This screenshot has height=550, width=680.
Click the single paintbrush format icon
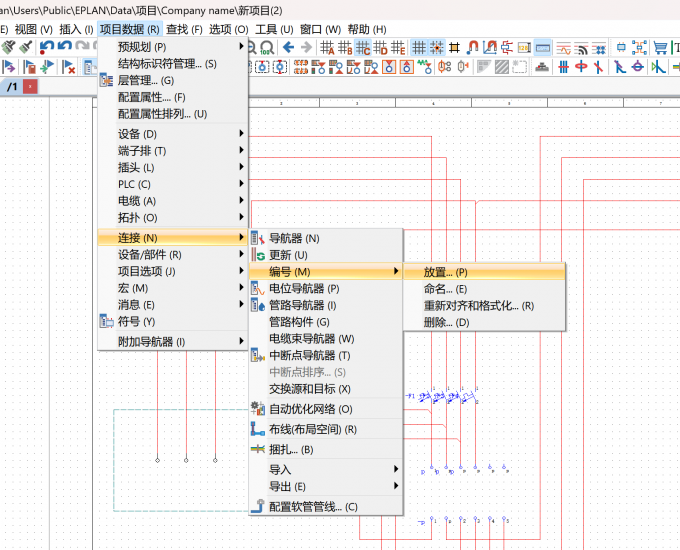[x=26, y=47]
